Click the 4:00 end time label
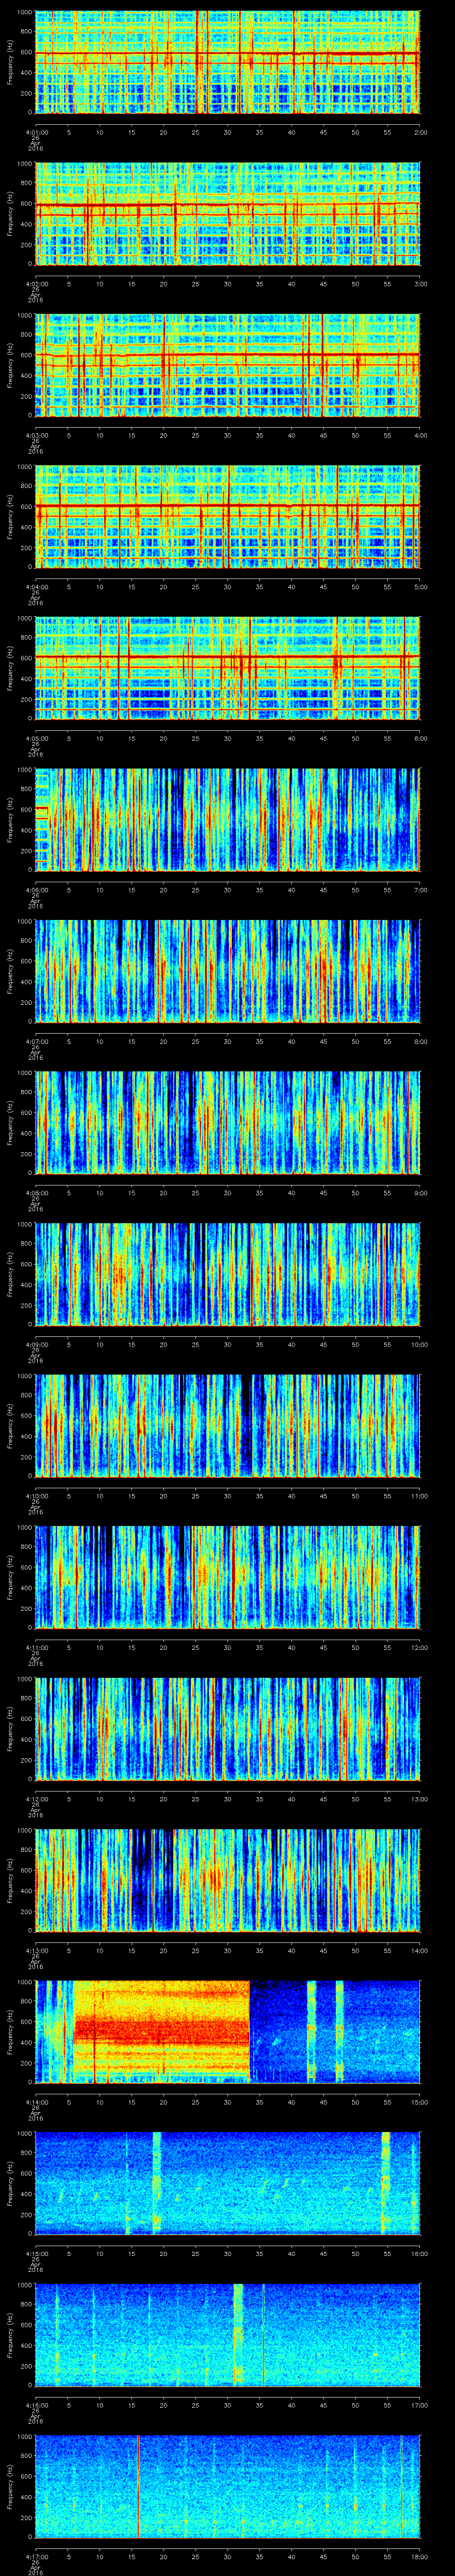This screenshot has height=2576, width=455. click(x=420, y=435)
